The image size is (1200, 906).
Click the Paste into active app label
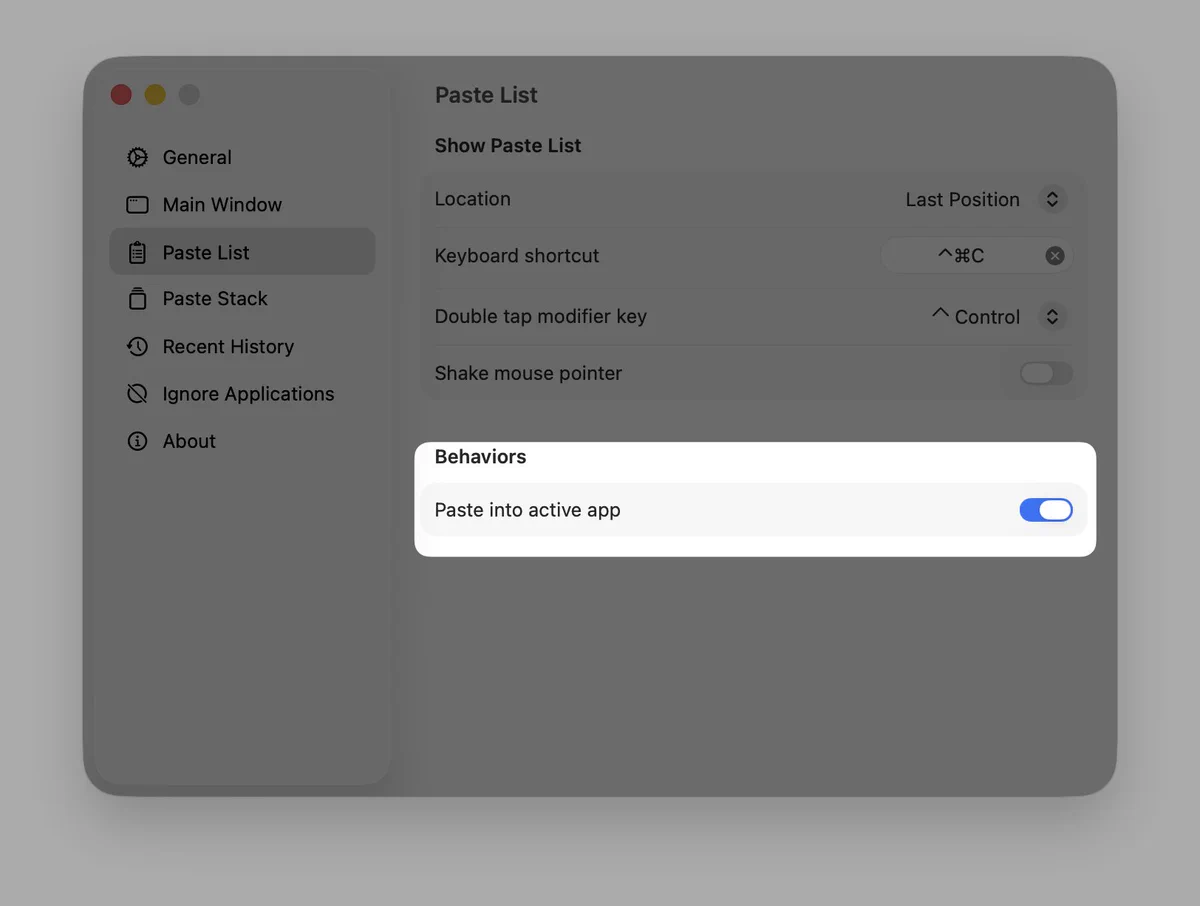(x=528, y=510)
